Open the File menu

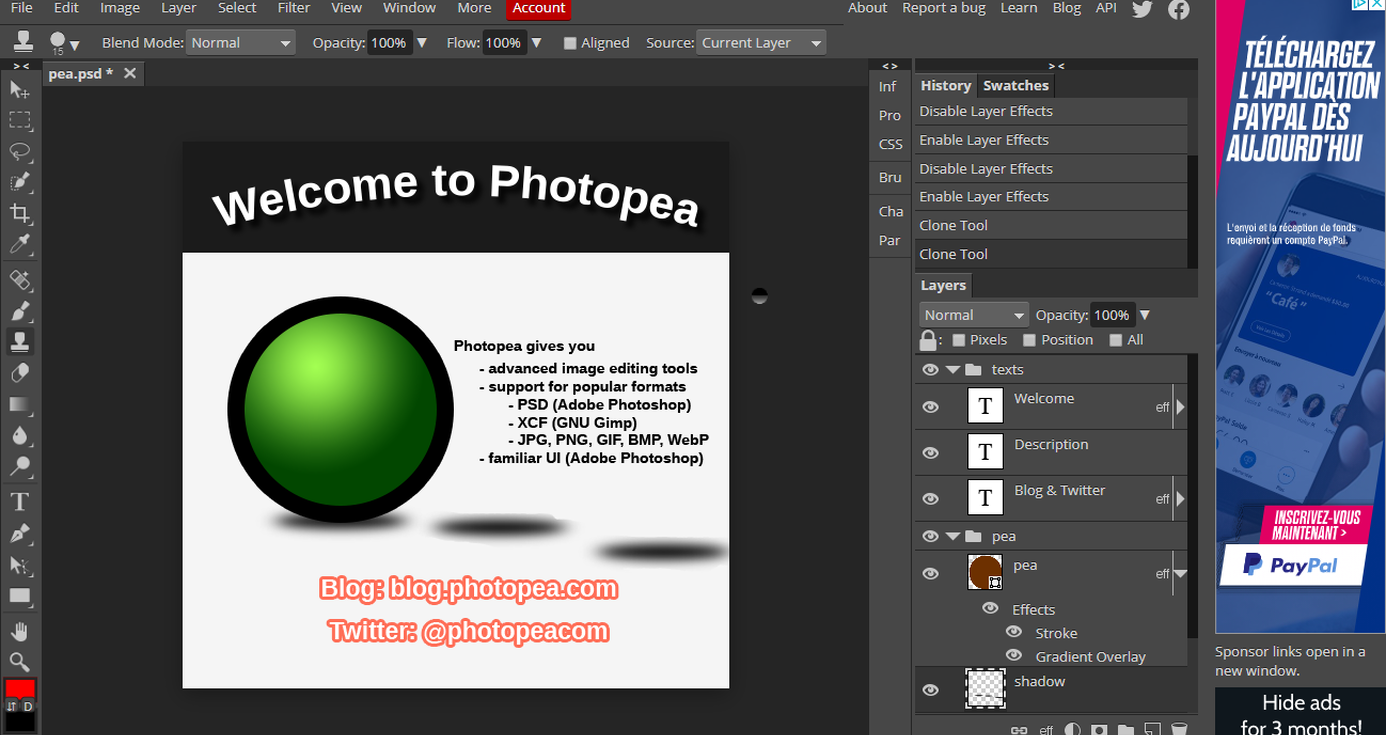[x=21, y=8]
